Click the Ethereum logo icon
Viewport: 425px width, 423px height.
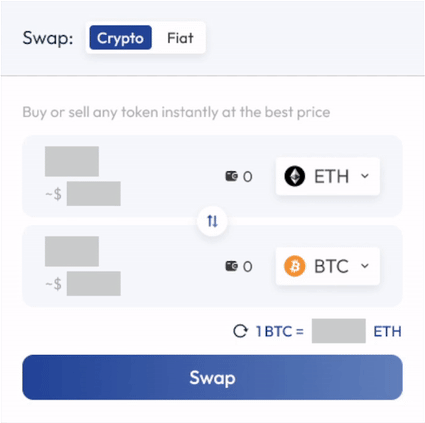(x=295, y=176)
